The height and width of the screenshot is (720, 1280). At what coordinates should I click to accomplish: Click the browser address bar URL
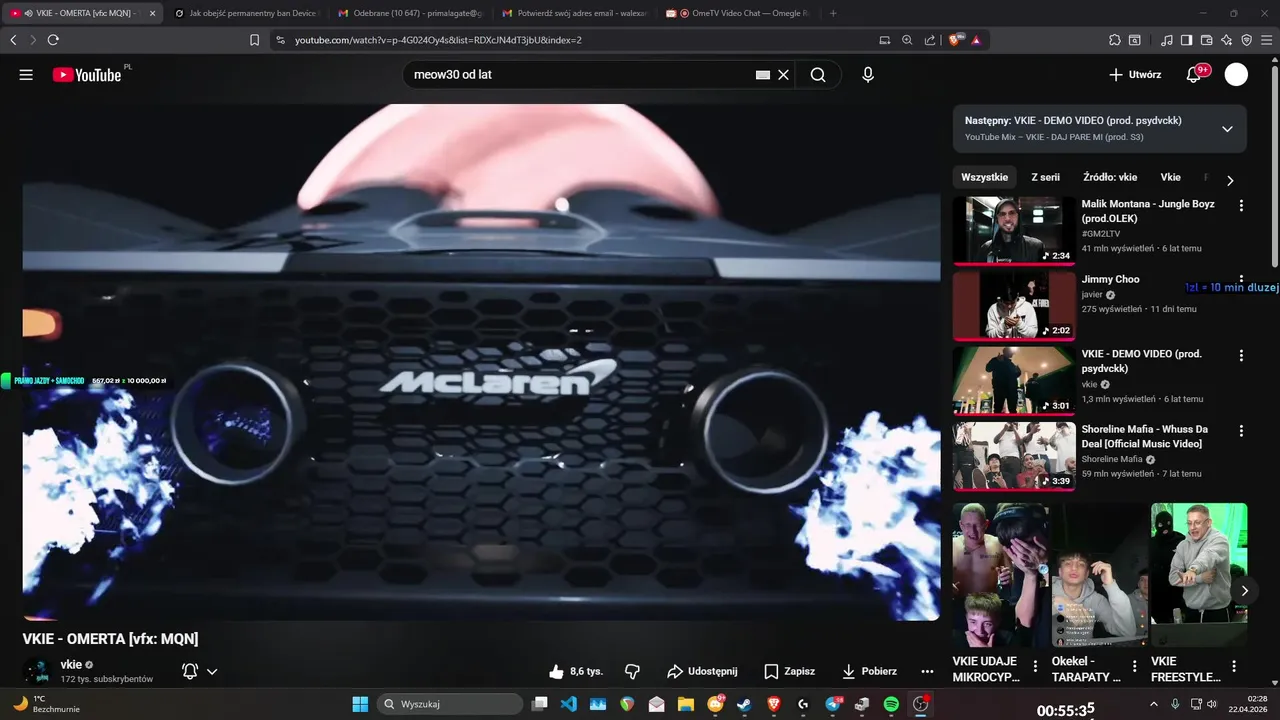(x=438, y=40)
